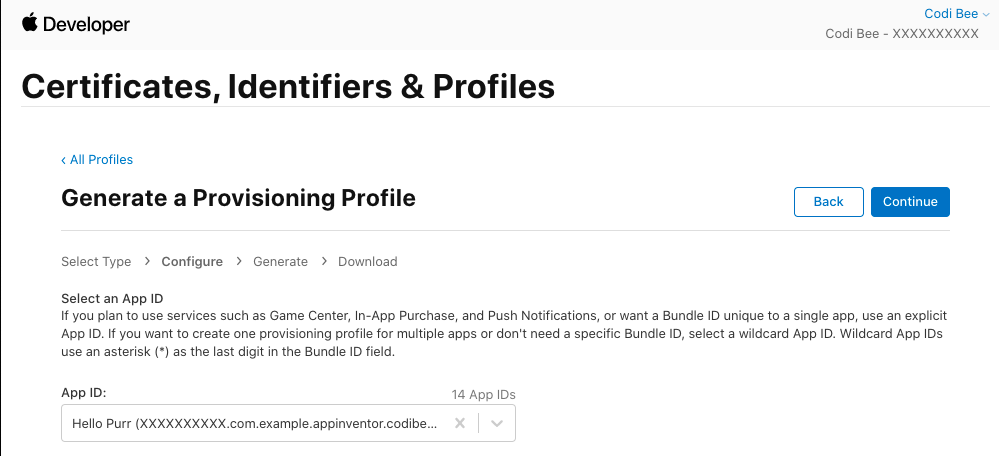This screenshot has height=456, width=999.
Task: Expand the App ID dropdown arrow
Action: pyautogui.click(x=498, y=423)
